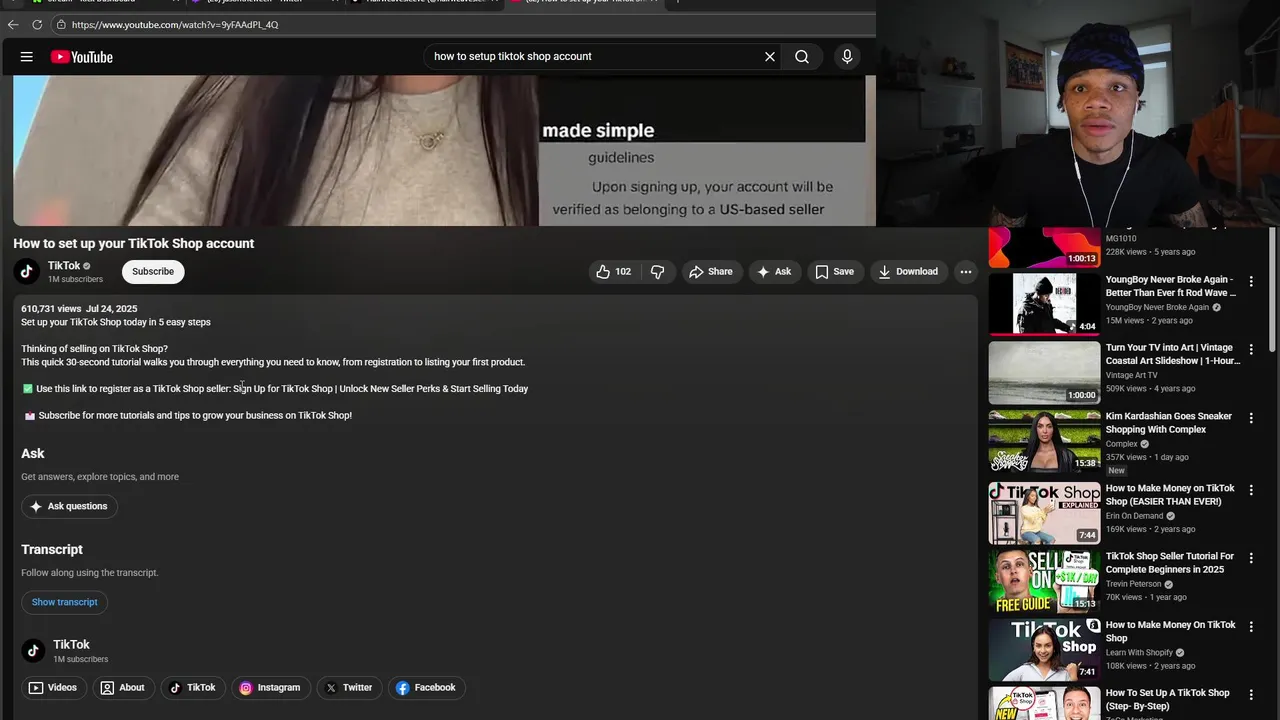Open the channel's Videos tab chip
Viewport: 1280px width, 720px height.
pyautogui.click(x=53, y=688)
